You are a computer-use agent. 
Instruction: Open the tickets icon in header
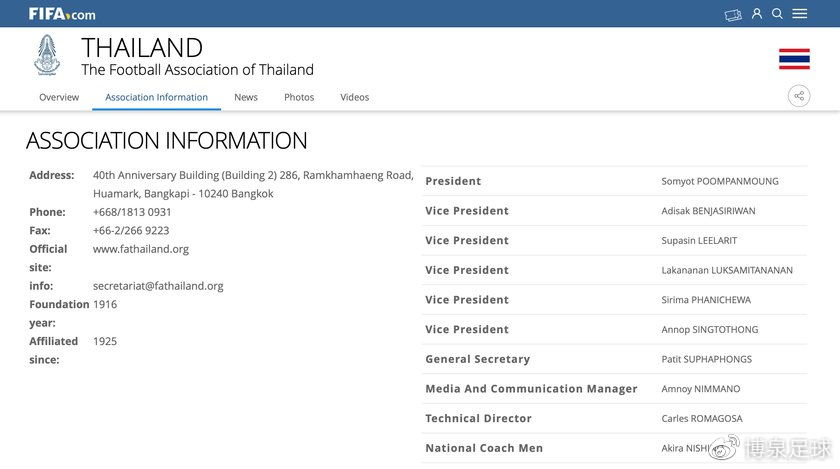coord(733,14)
